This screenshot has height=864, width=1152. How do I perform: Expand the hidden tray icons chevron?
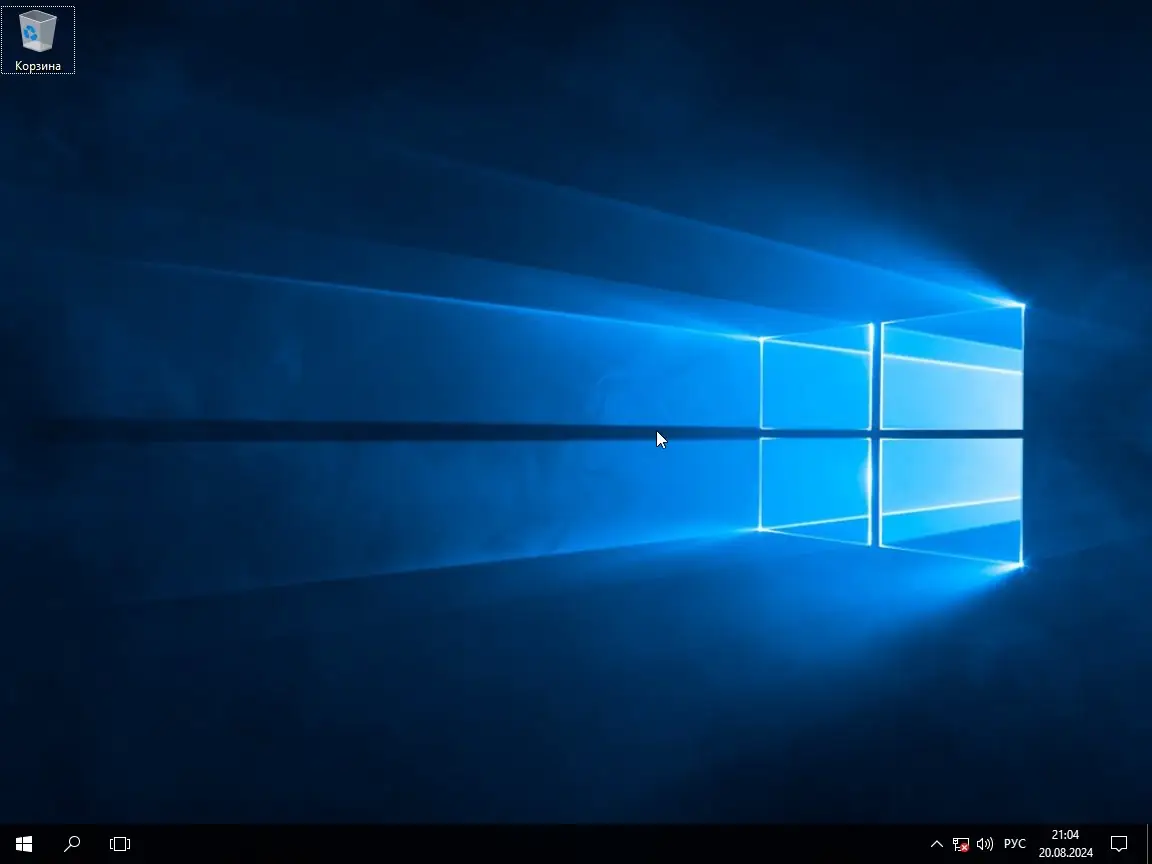936,844
